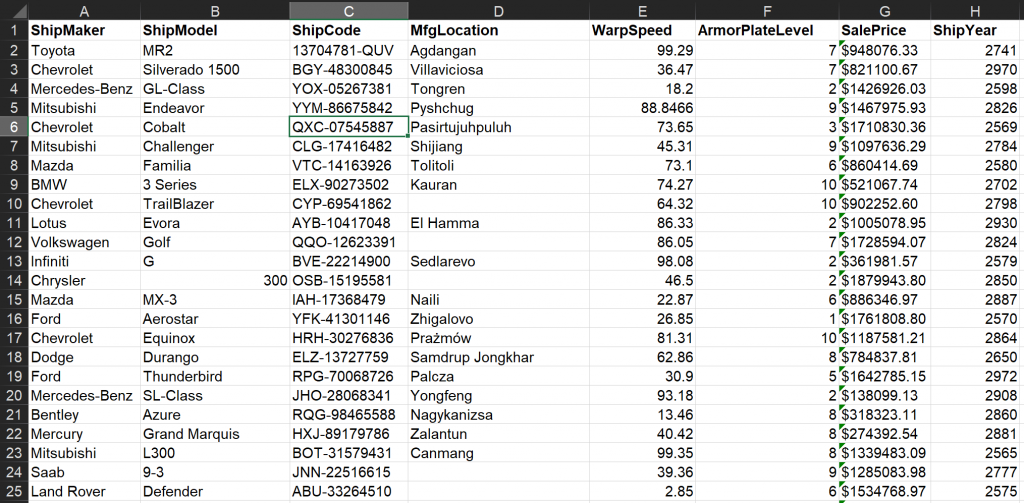Select cell containing TrailBlazer

215,204
